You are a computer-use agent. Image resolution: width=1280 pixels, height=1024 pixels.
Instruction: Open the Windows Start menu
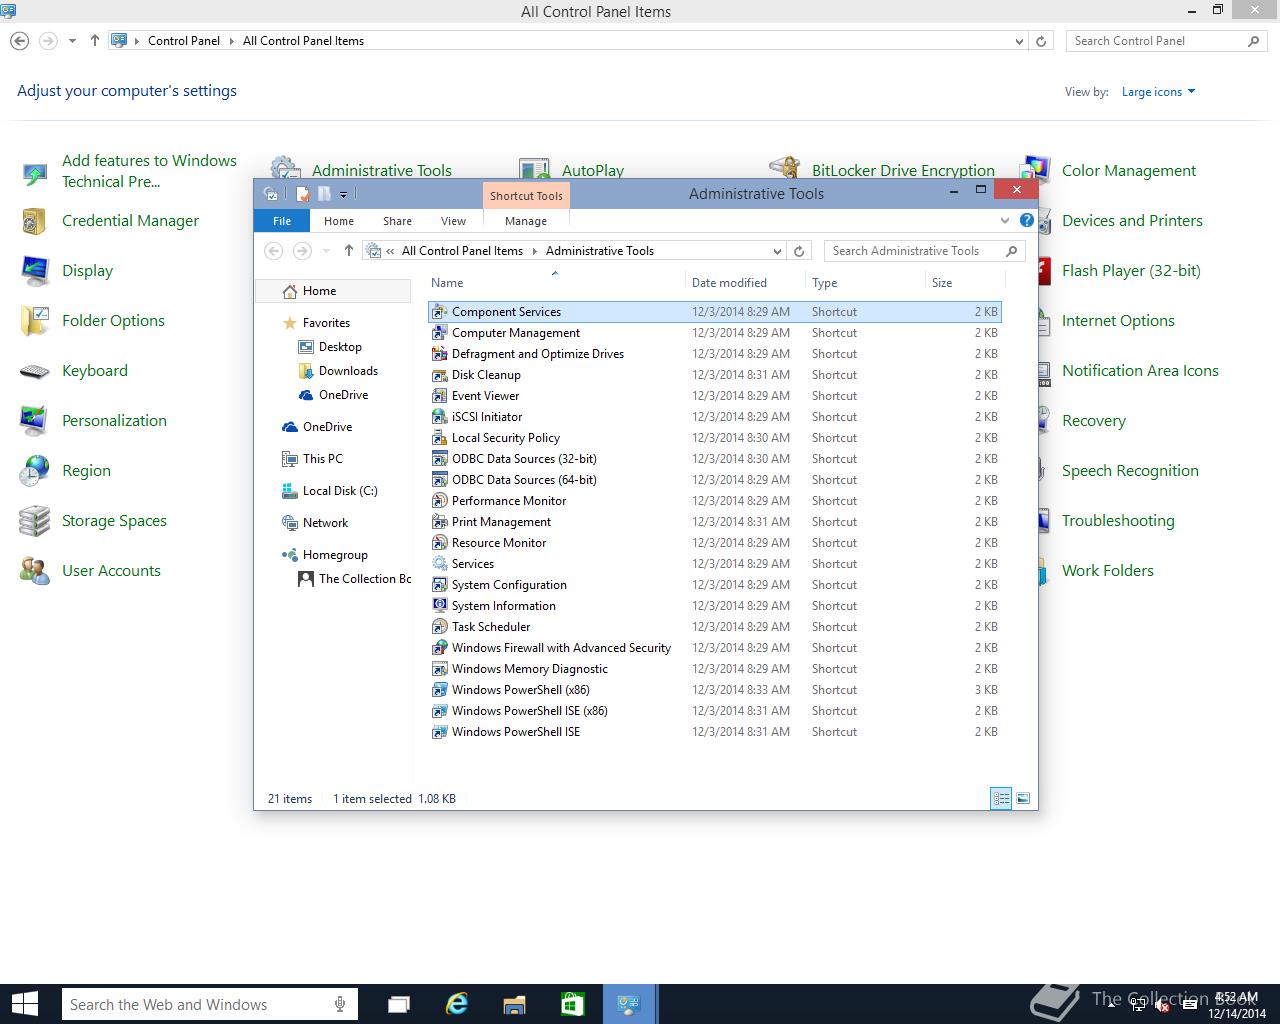[x=24, y=1004]
